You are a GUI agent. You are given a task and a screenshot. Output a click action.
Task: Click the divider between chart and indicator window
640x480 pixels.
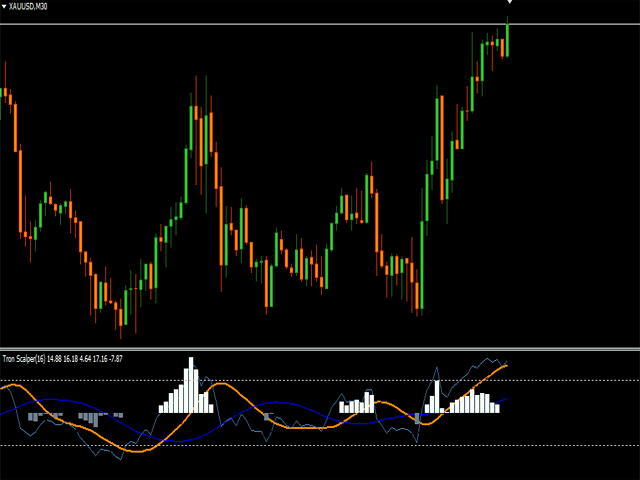point(320,349)
